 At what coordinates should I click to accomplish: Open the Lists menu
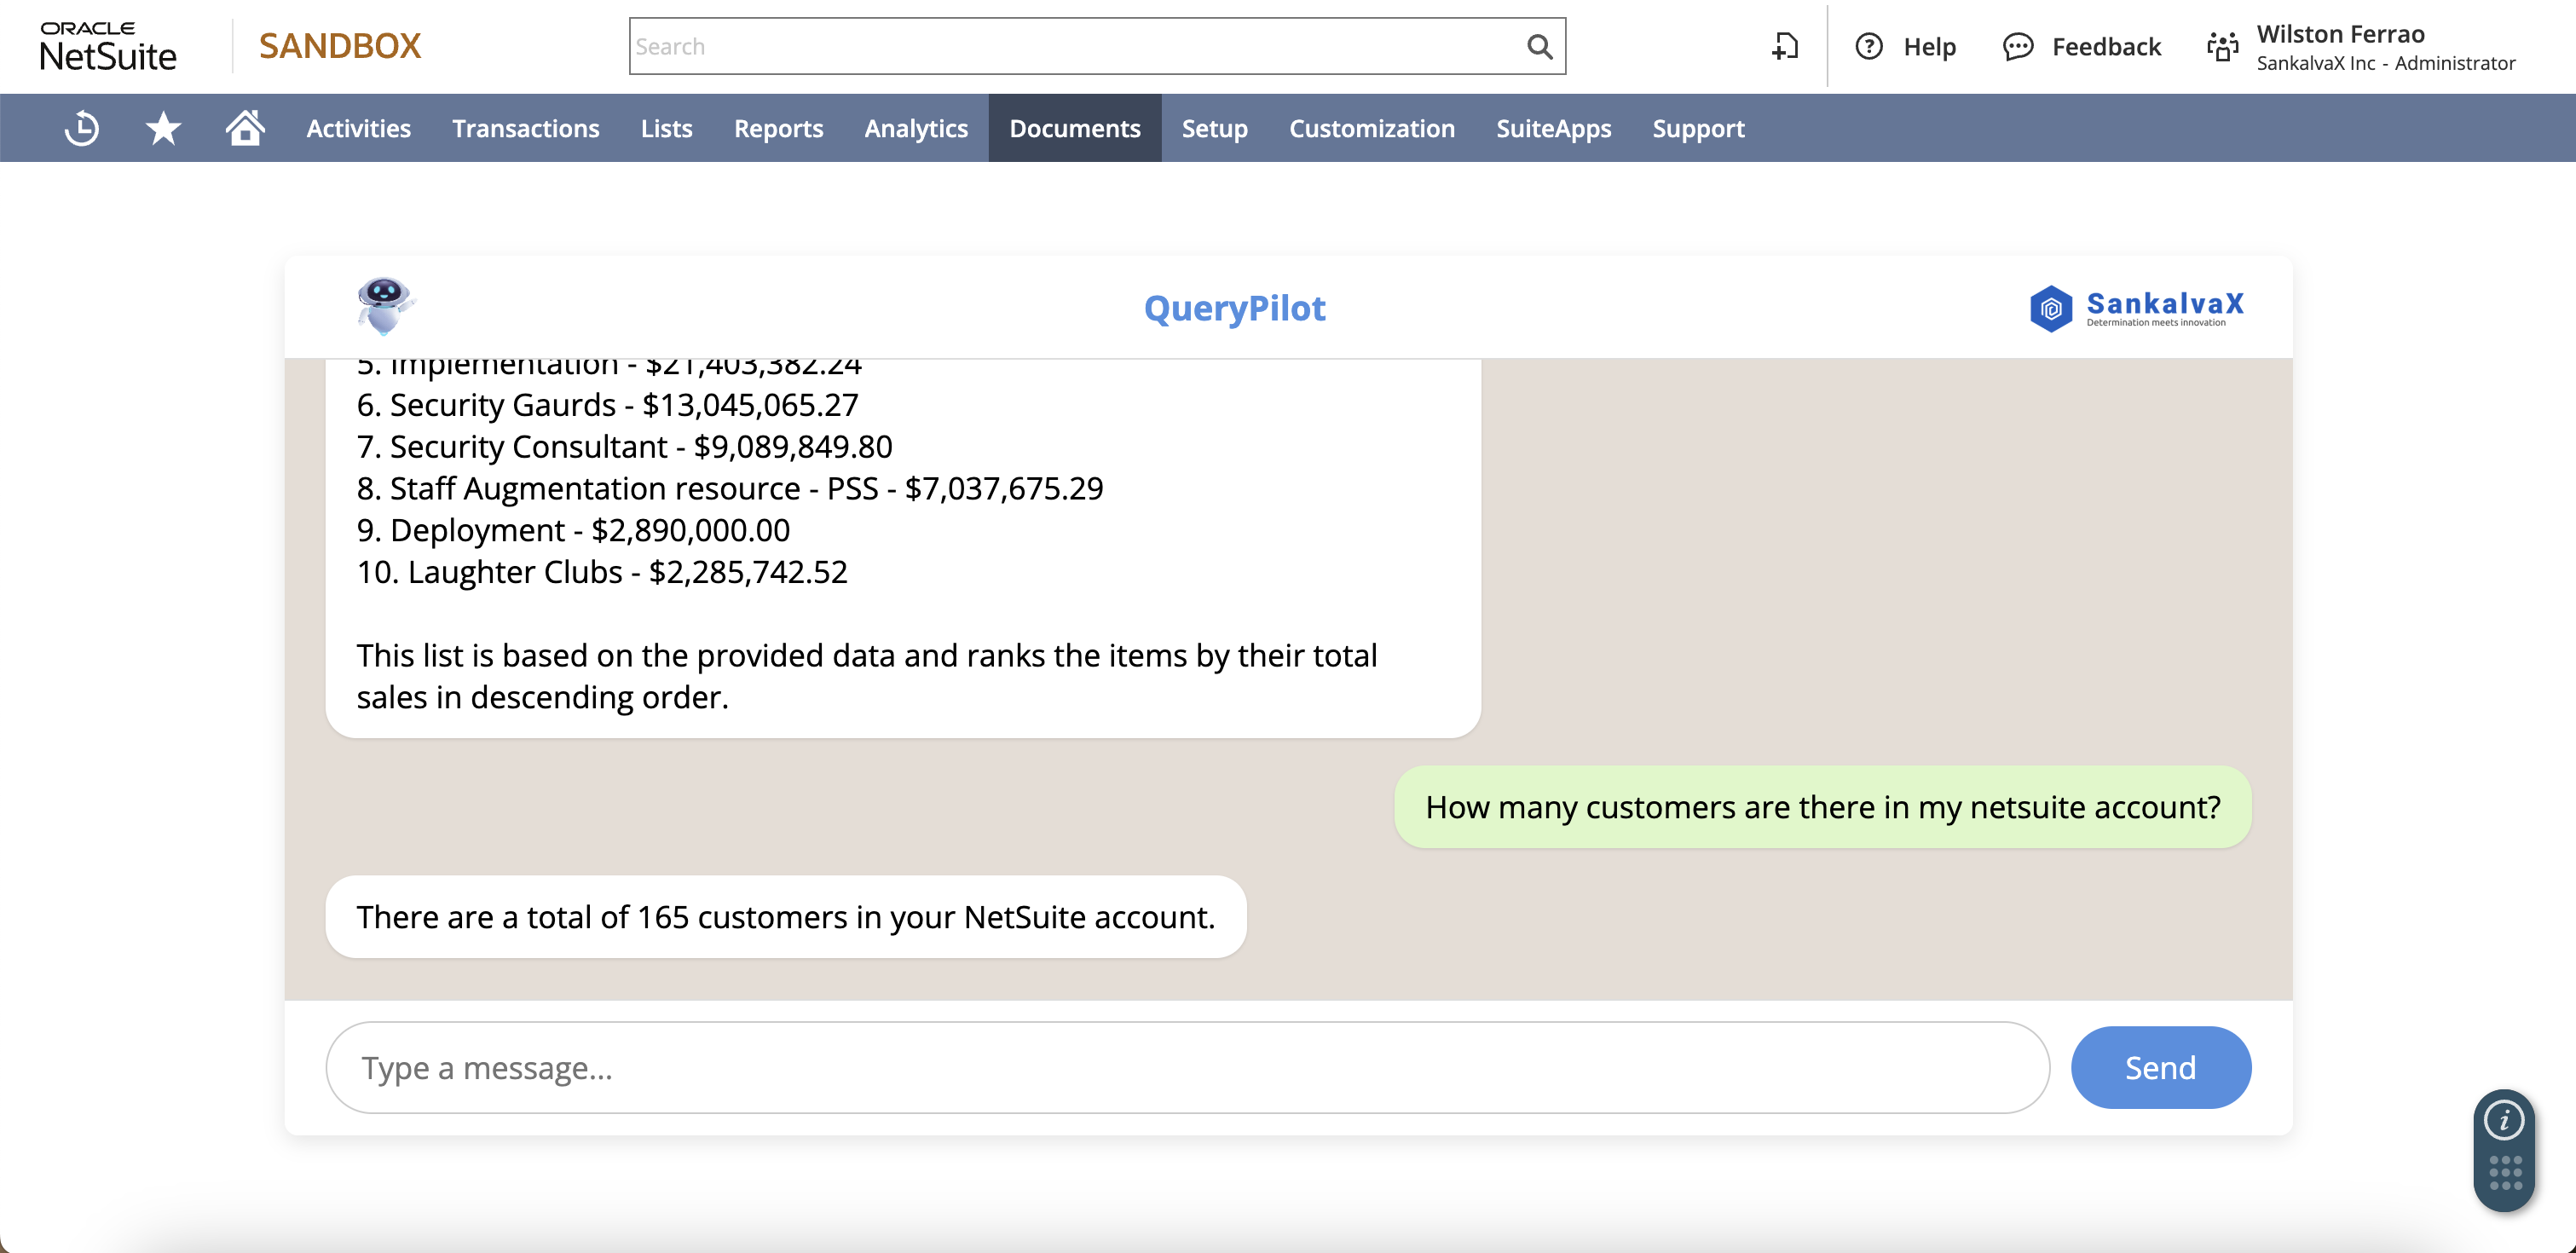point(666,128)
